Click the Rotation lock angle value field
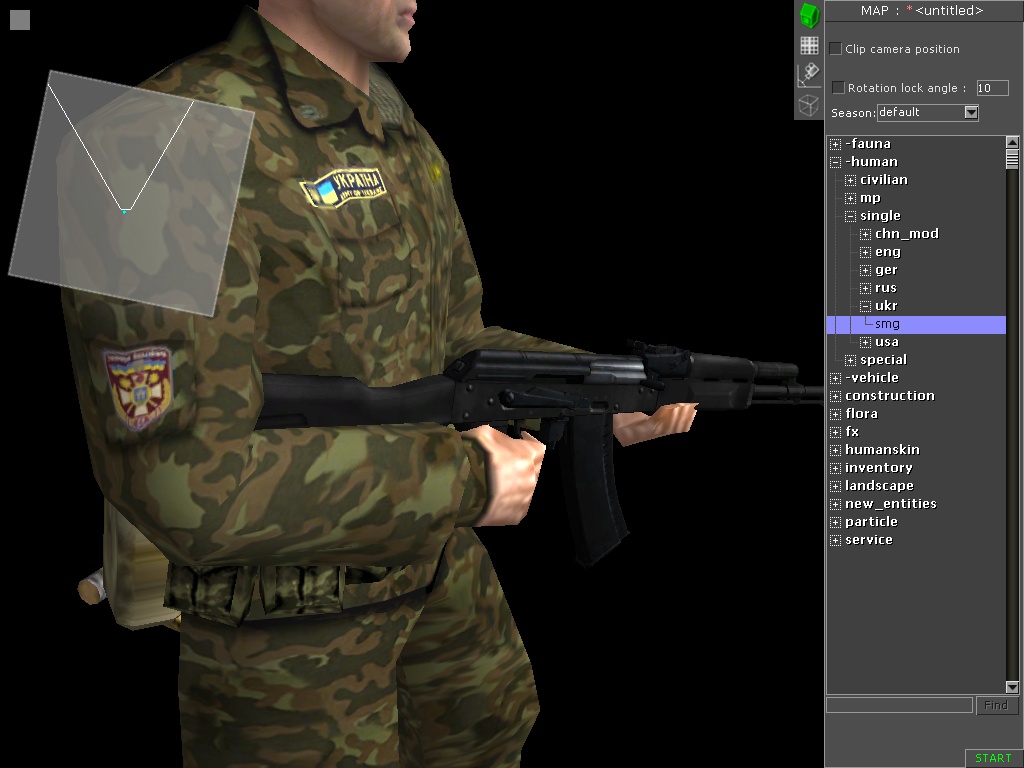Image resolution: width=1024 pixels, height=768 pixels. point(992,88)
